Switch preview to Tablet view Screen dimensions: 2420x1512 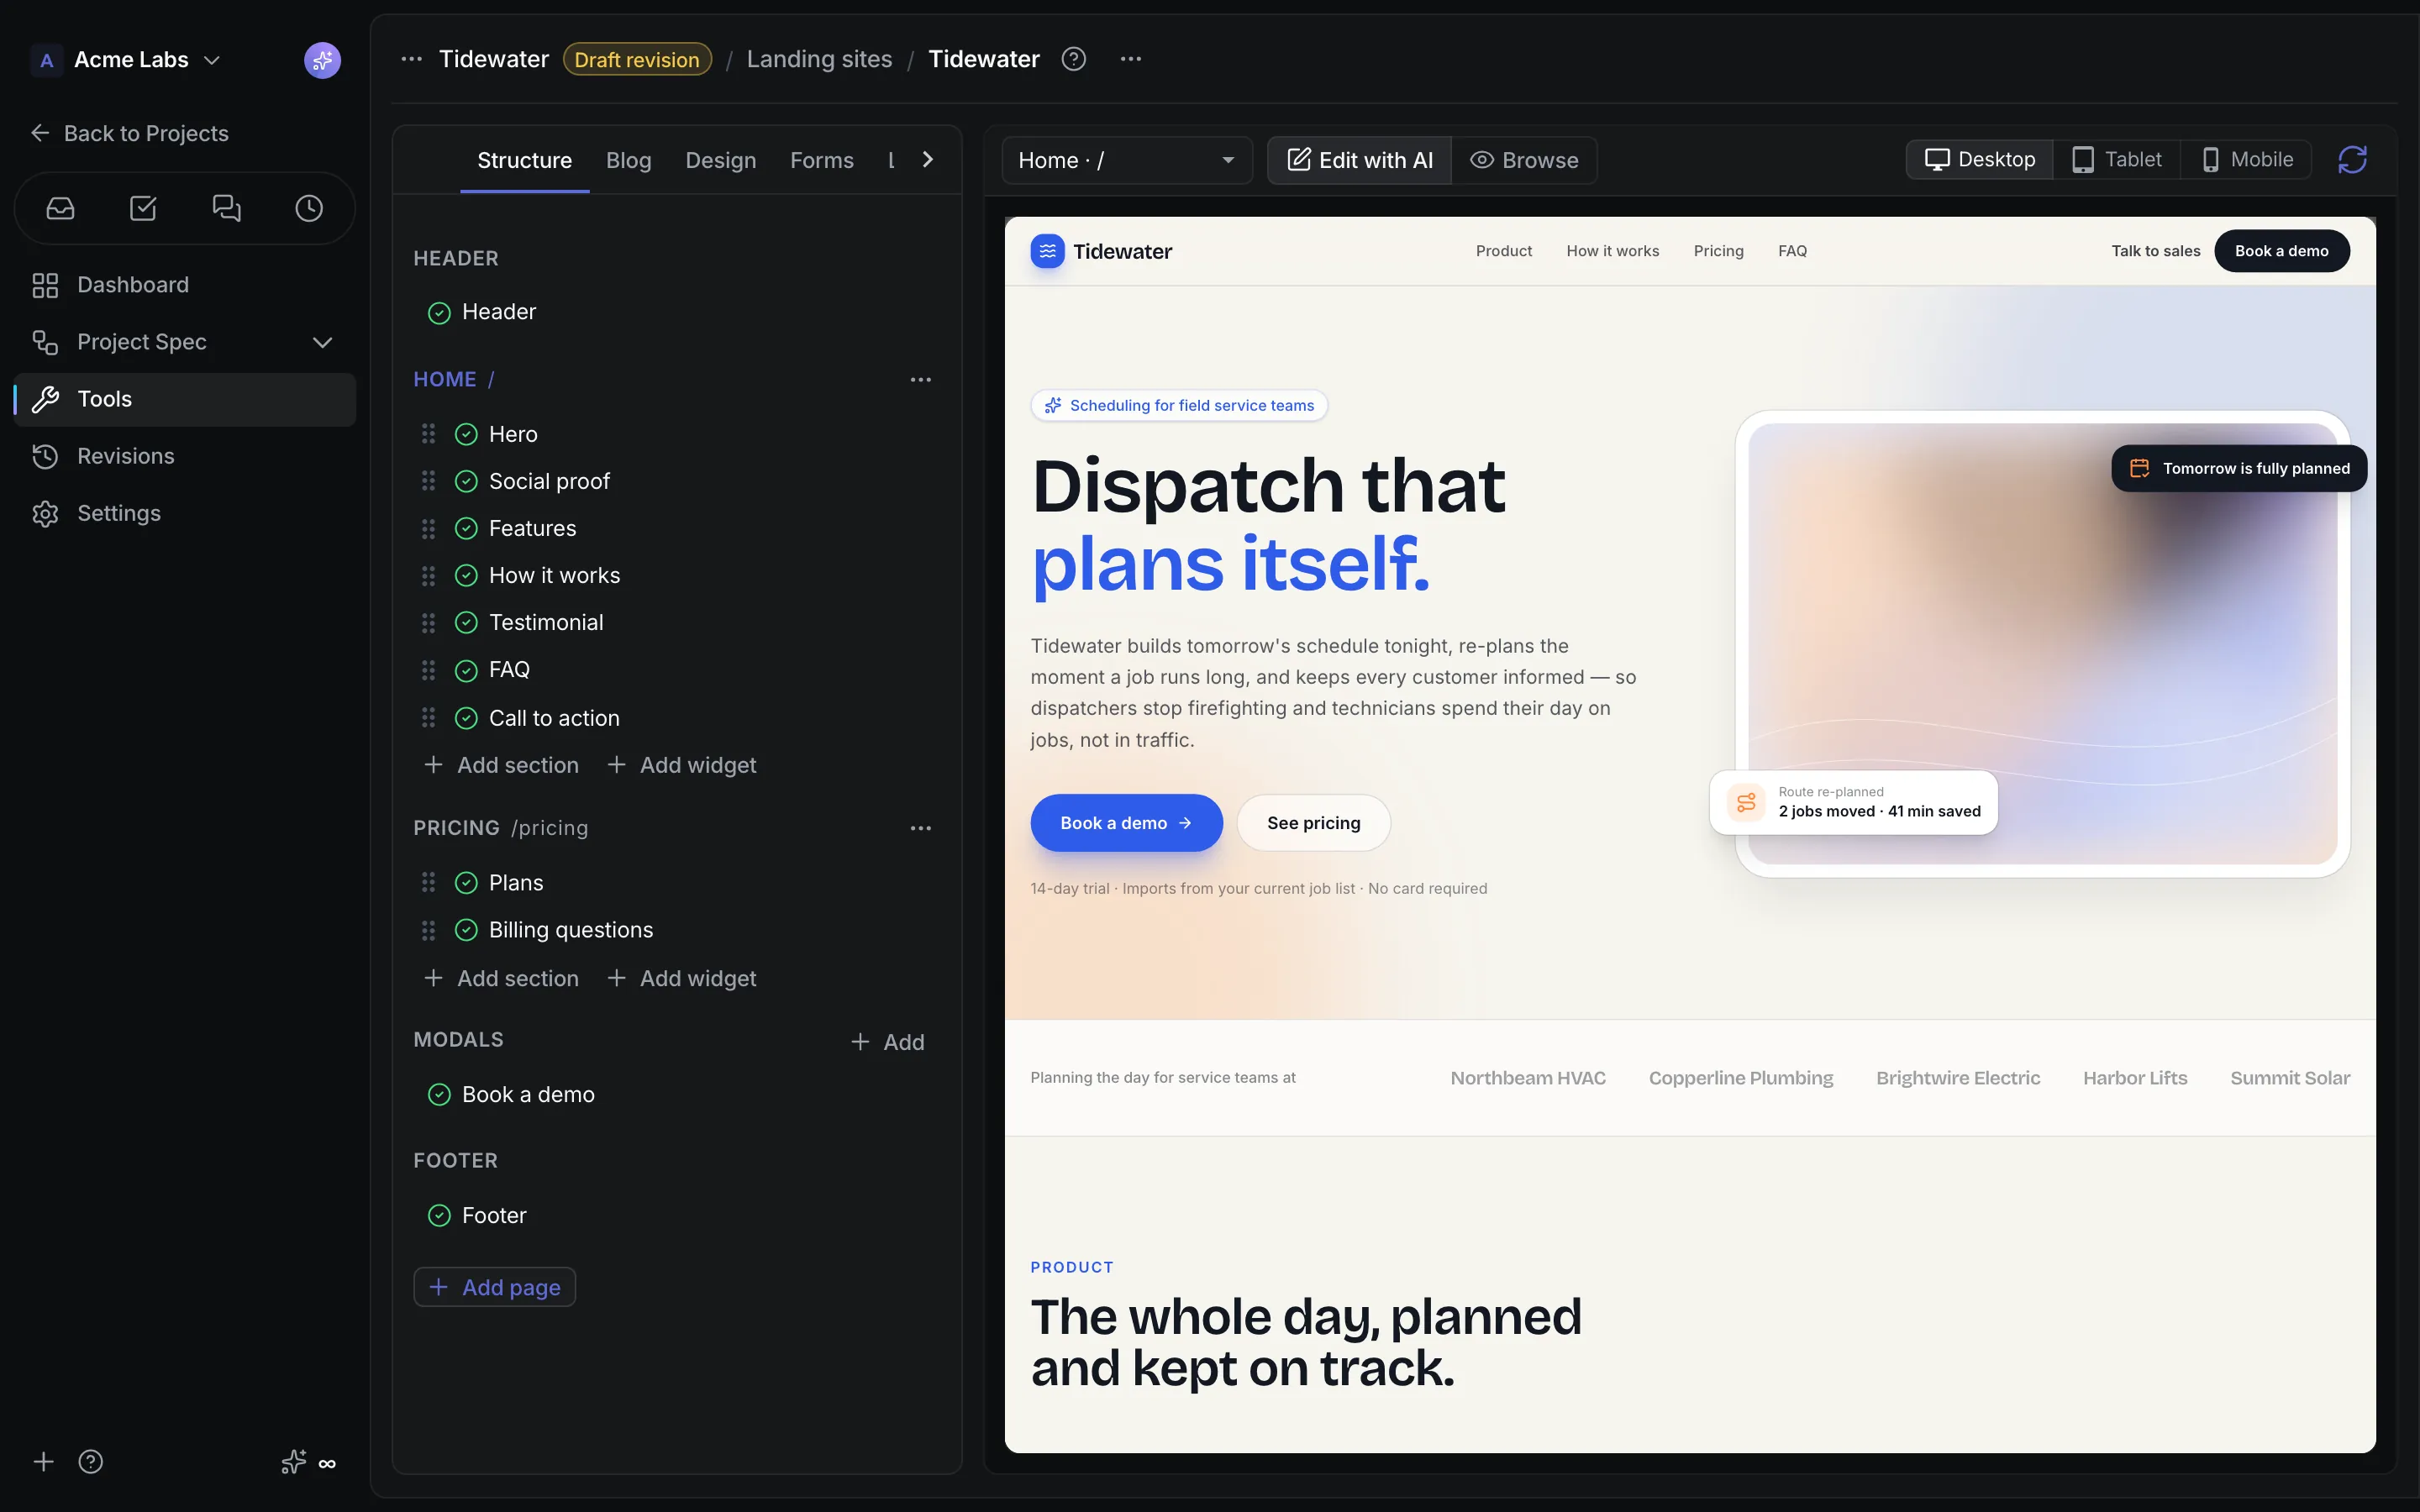(x=2116, y=160)
